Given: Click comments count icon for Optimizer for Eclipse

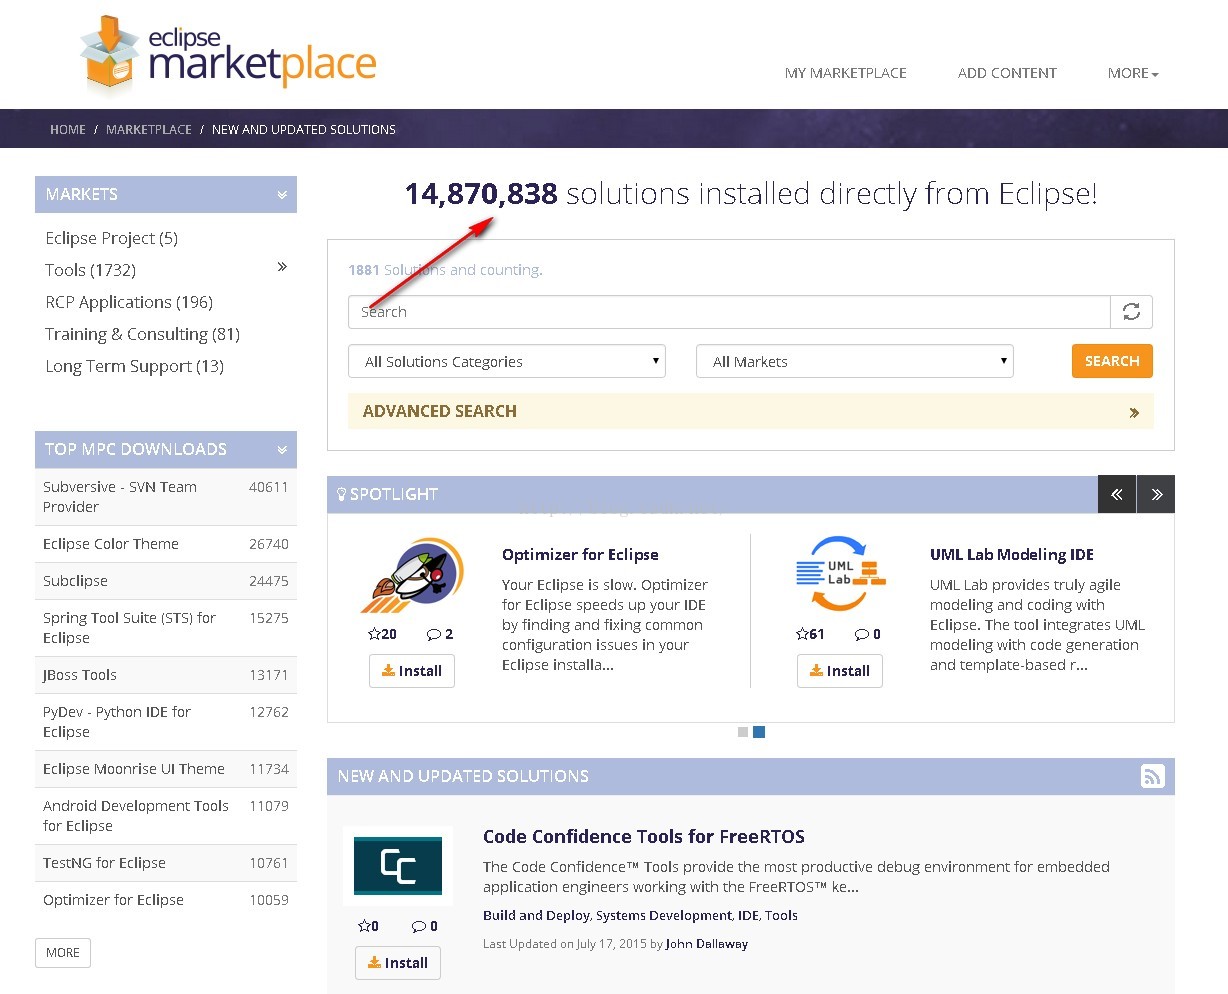Looking at the screenshot, I should tap(440, 634).
